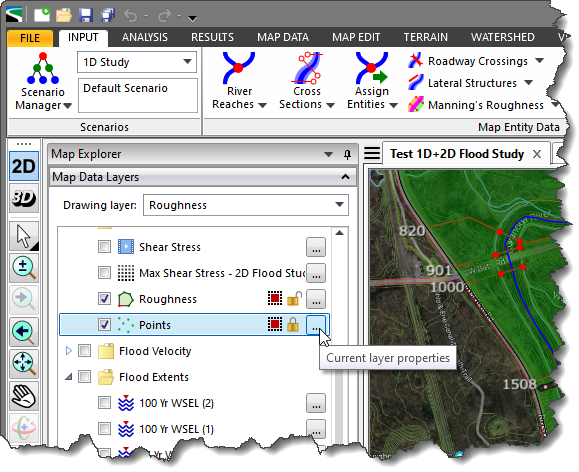This screenshot has height=472, width=579.
Task: Click the zoom next magnifier icon
Action: 24,299
